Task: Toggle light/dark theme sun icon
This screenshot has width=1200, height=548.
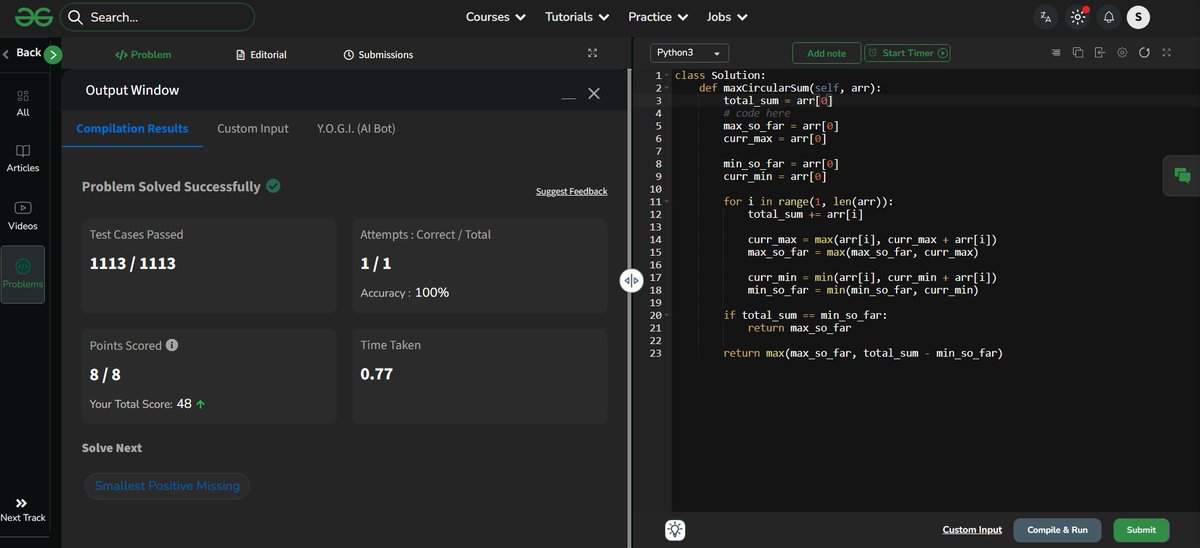Action: (x=1077, y=17)
